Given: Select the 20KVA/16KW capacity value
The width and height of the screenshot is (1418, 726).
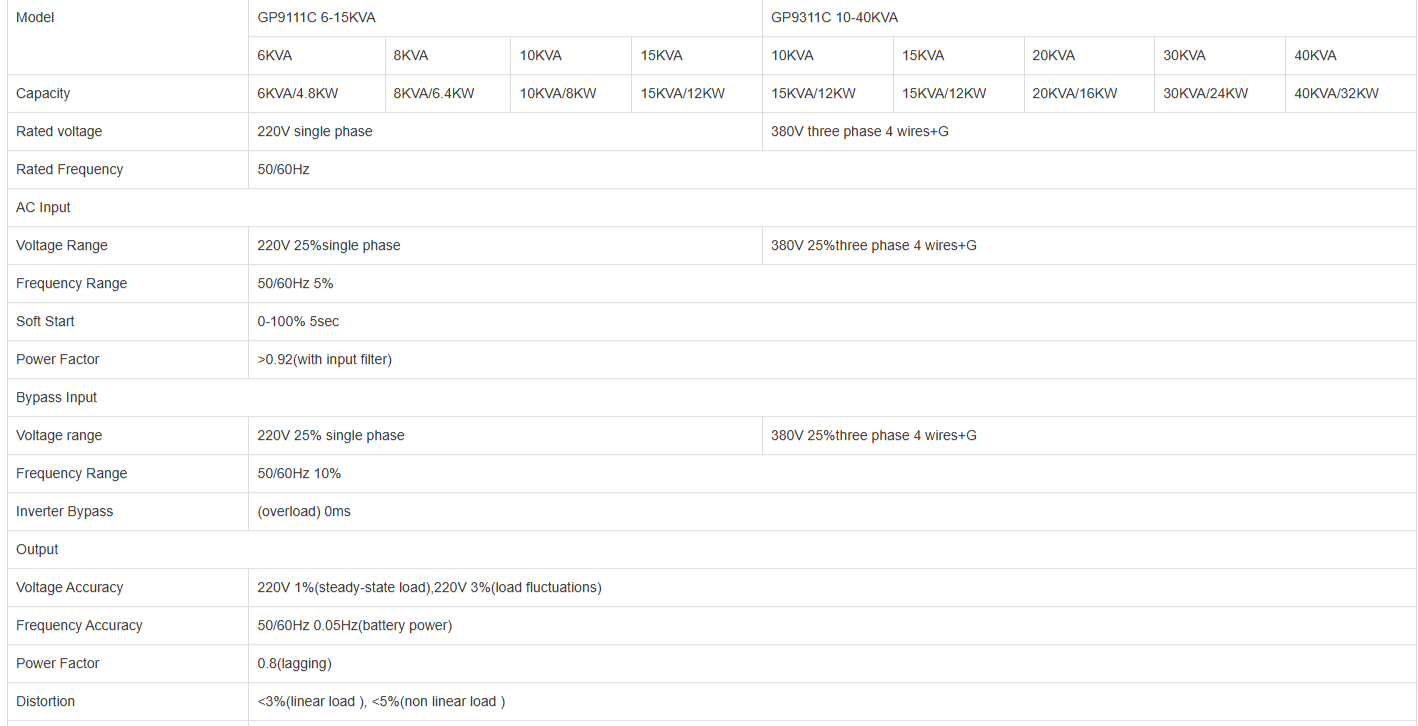Looking at the screenshot, I should [x=1075, y=94].
